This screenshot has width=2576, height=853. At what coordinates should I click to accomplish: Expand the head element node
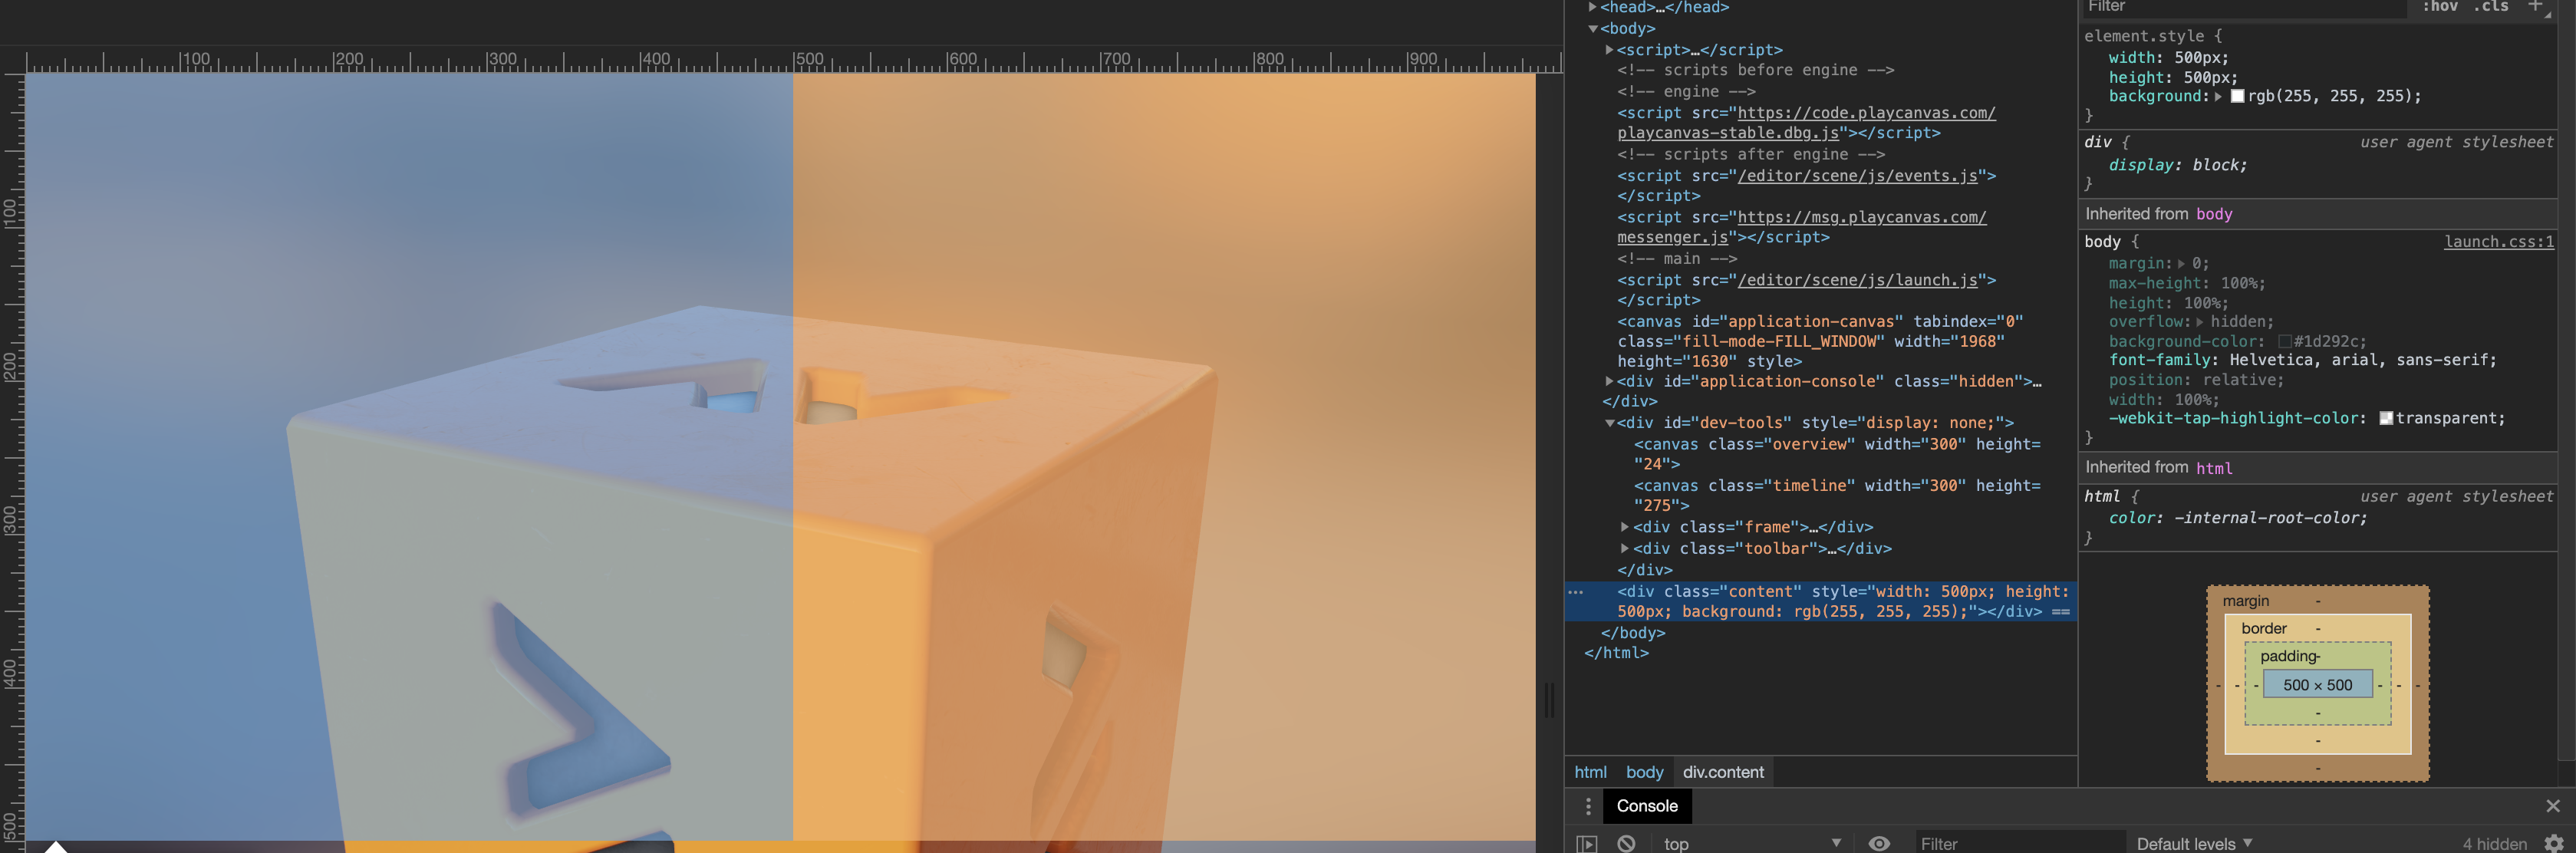pyautogui.click(x=1592, y=7)
